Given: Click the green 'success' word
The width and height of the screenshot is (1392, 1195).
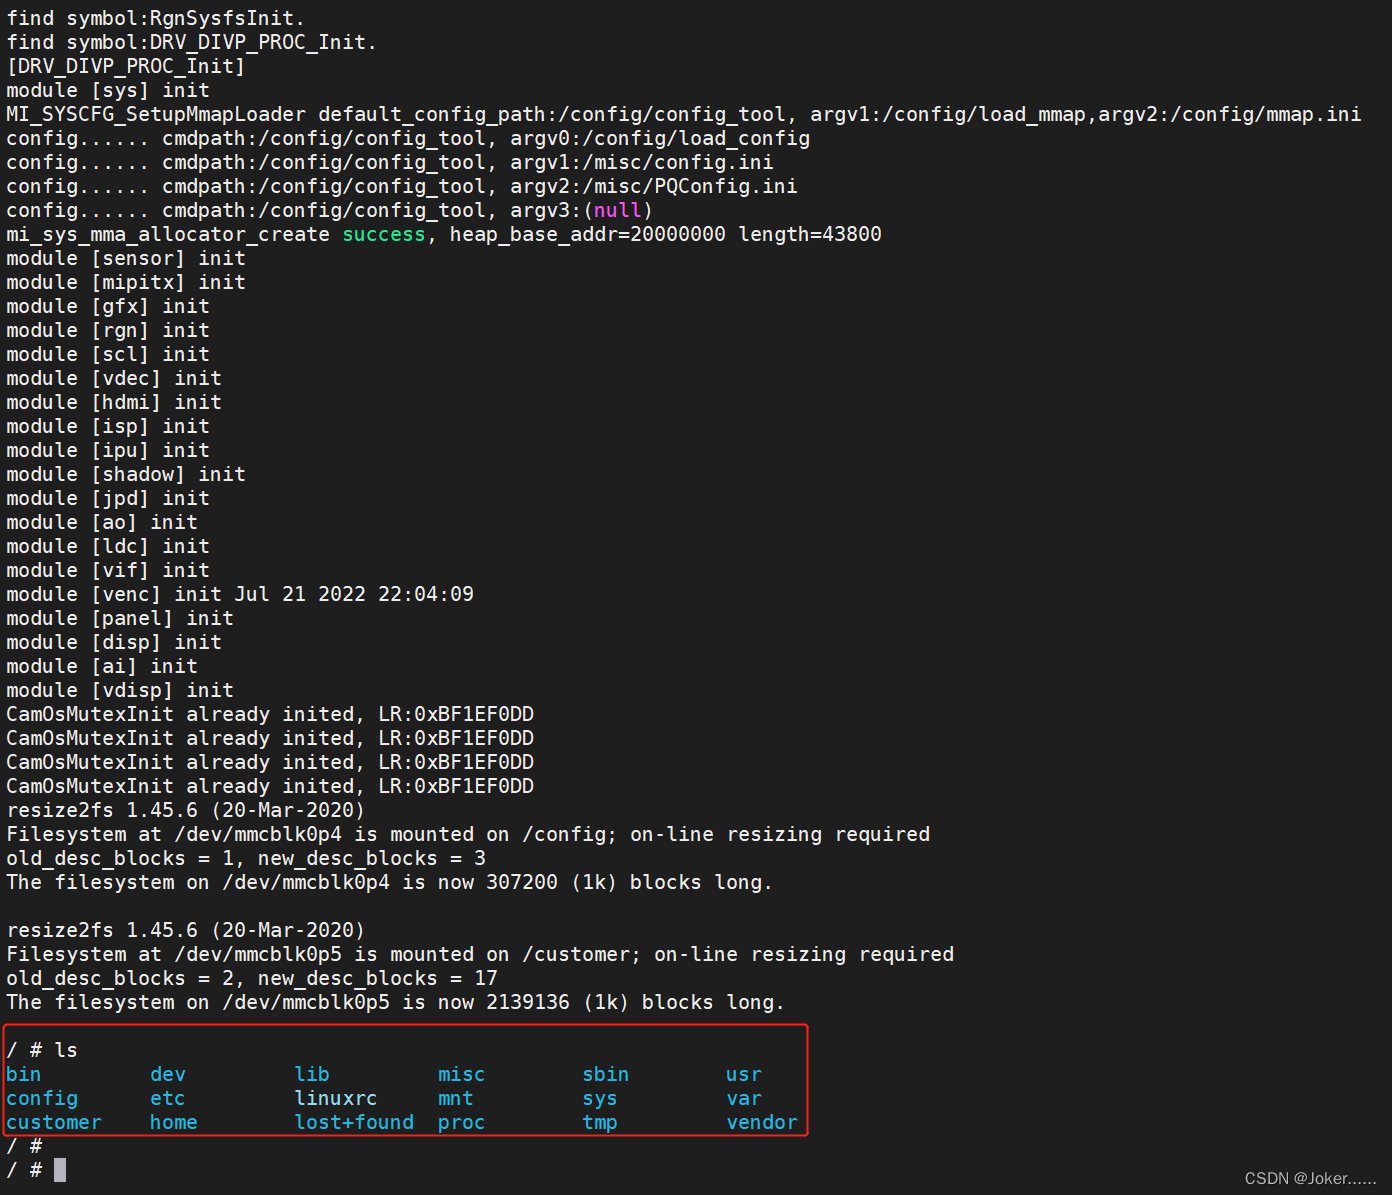Looking at the screenshot, I should coord(384,234).
